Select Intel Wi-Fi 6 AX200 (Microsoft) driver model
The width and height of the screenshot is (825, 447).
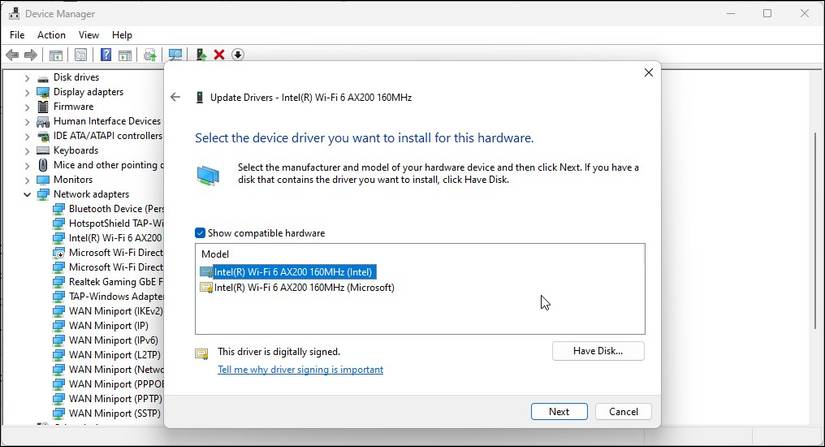[304, 288]
